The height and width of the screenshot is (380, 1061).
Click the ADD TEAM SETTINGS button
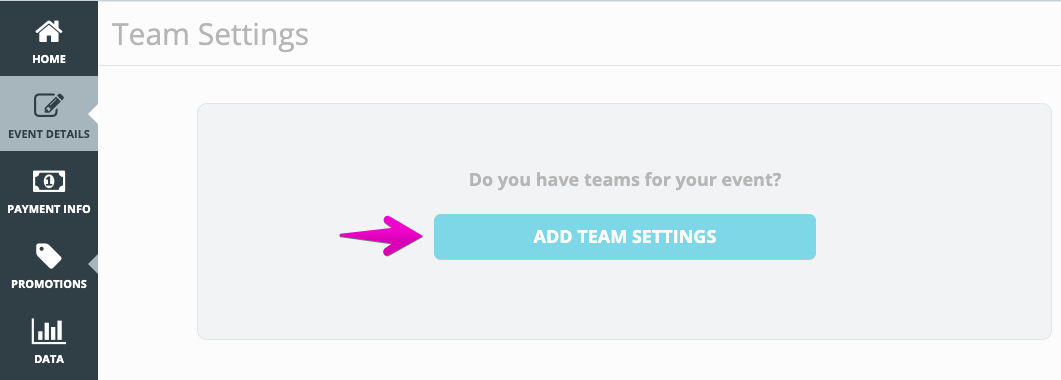(625, 237)
